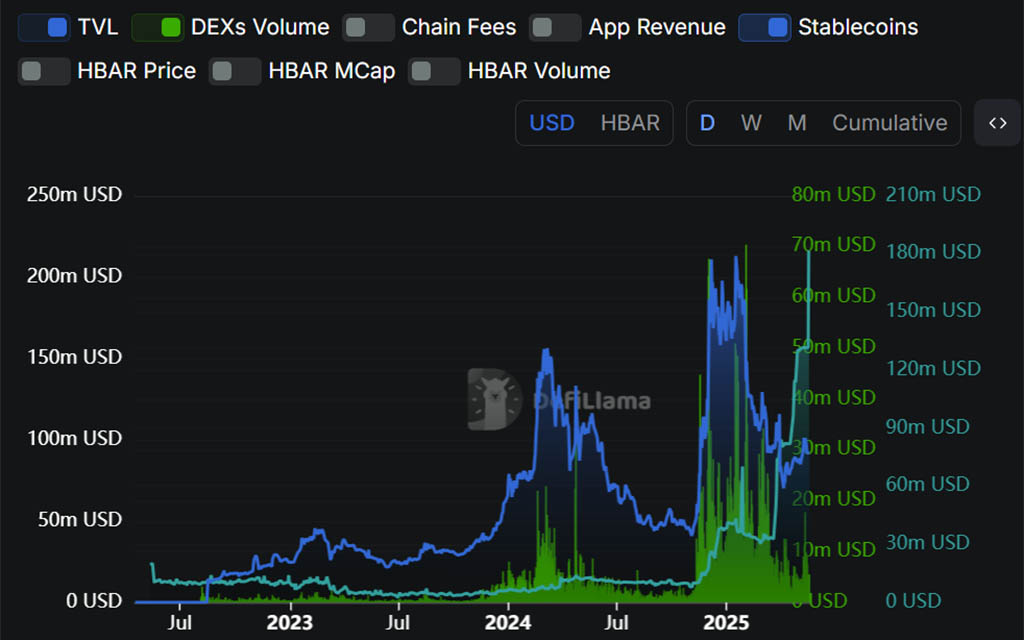The width and height of the screenshot is (1024, 640).
Task: Show the HBAR MCap series
Action: coord(235,71)
